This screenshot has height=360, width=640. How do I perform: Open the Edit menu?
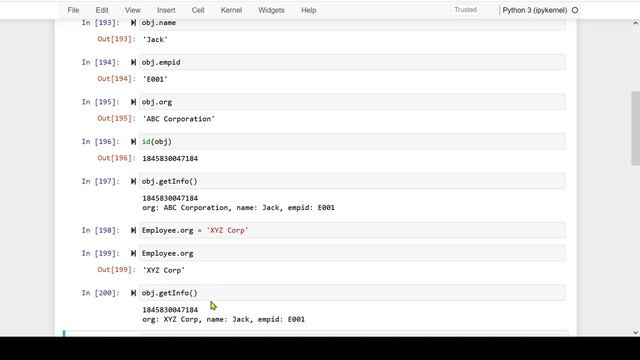102,10
